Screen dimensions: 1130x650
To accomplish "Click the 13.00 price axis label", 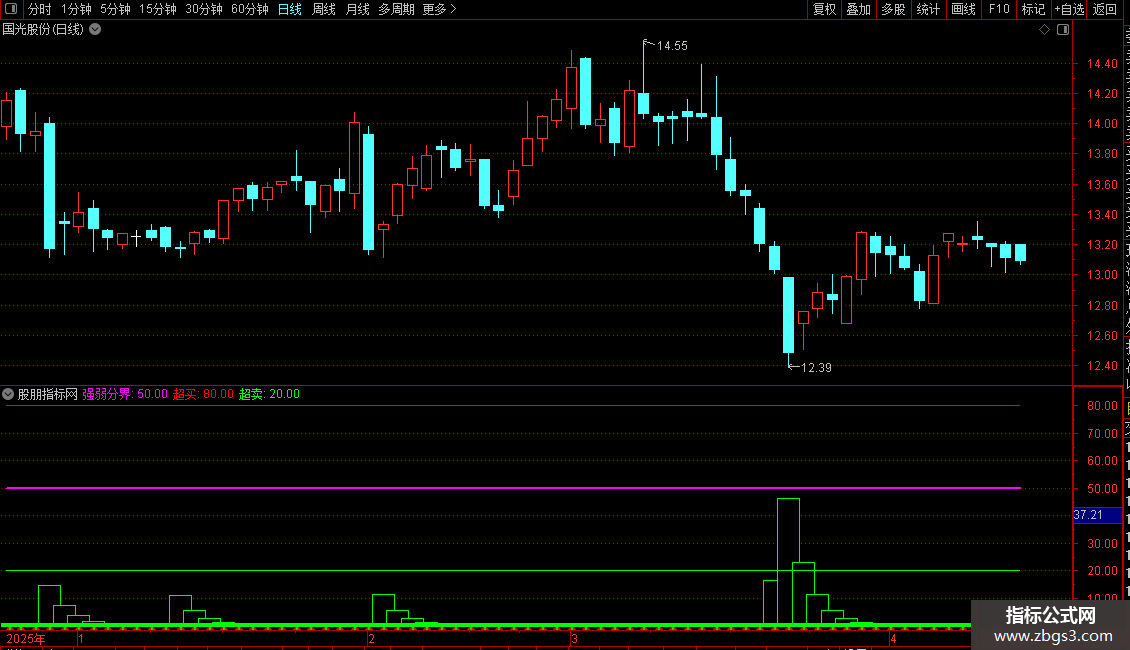I will click(1102, 275).
